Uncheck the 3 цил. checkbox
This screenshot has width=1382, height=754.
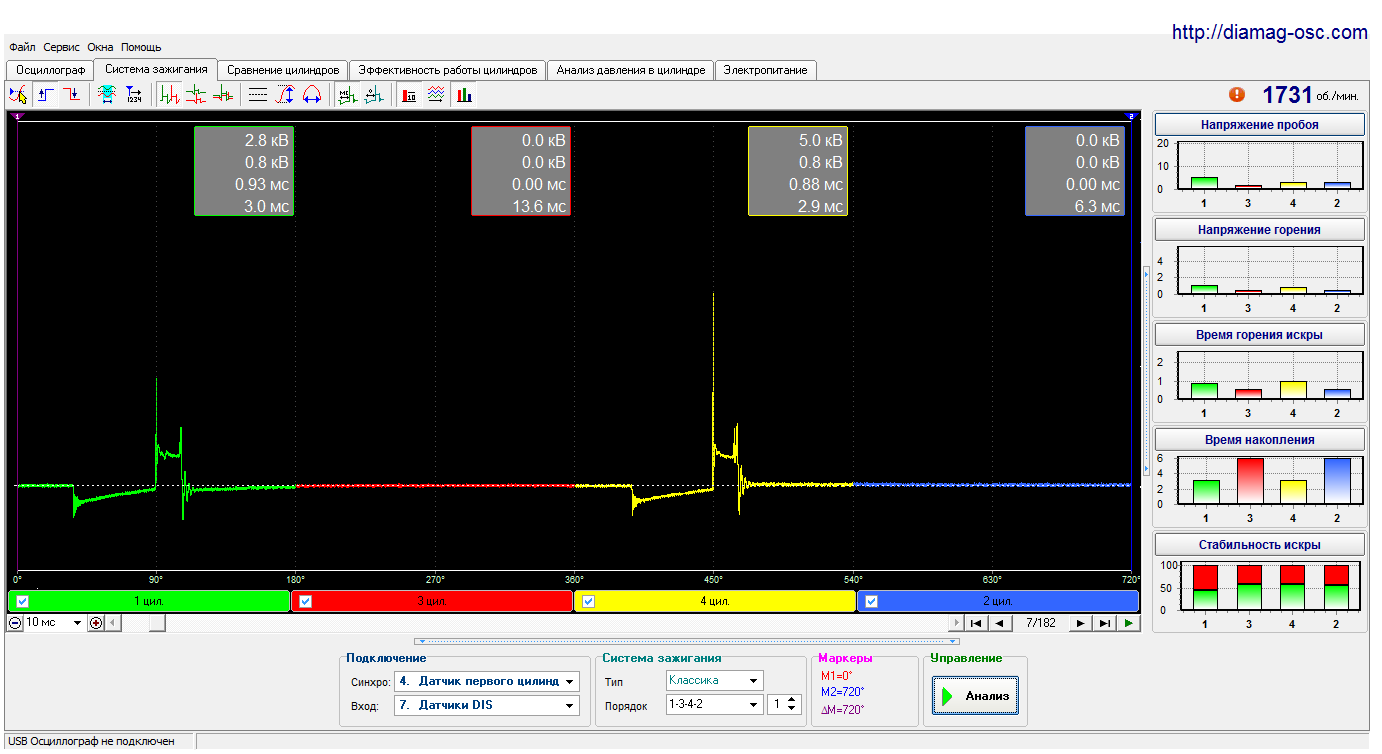point(307,601)
